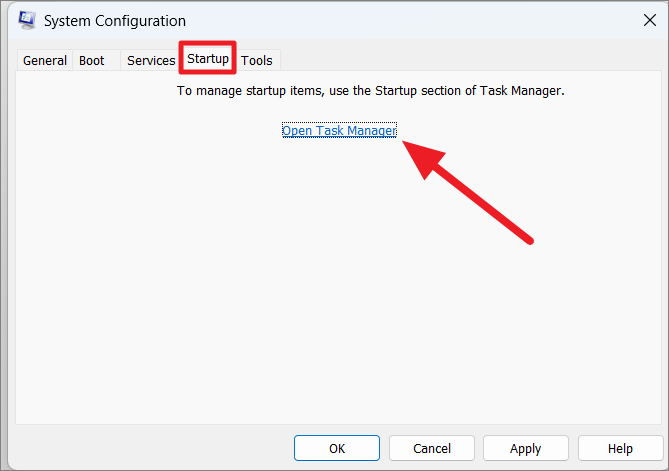Apply changes with the Apply button
669x471 pixels.
(x=526, y=448)
